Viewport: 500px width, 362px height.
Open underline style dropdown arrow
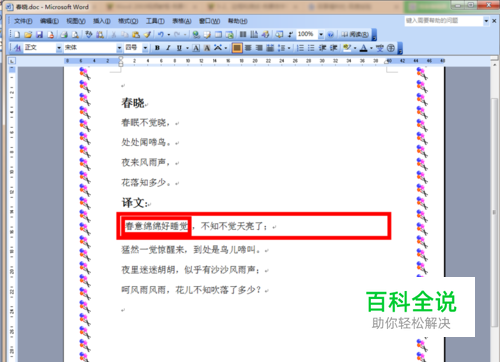pos(187,48)
